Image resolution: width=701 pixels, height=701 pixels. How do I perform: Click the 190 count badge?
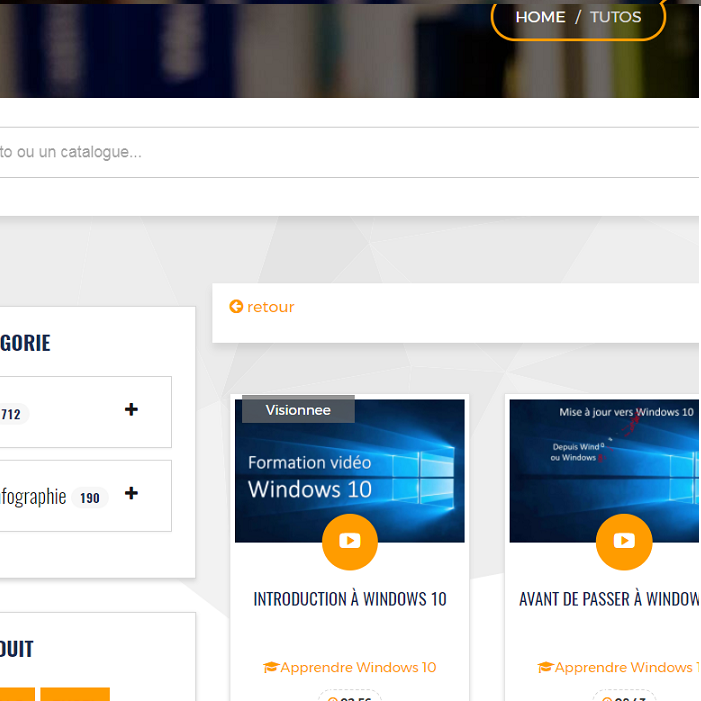click(90, 498)
